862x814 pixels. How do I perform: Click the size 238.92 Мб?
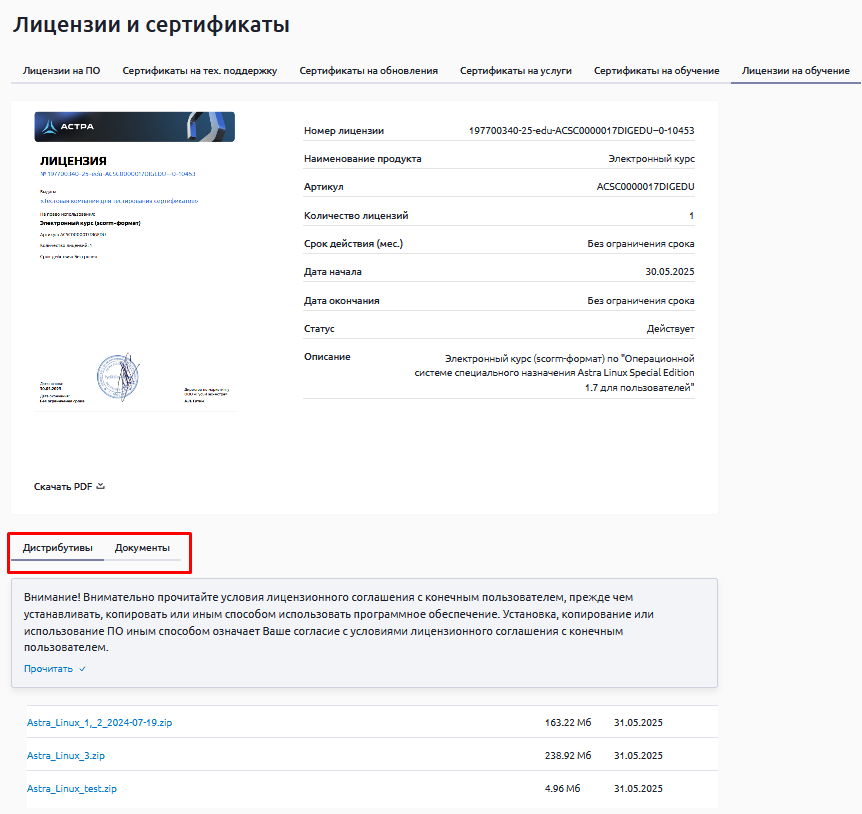click(x=568, y=756)
